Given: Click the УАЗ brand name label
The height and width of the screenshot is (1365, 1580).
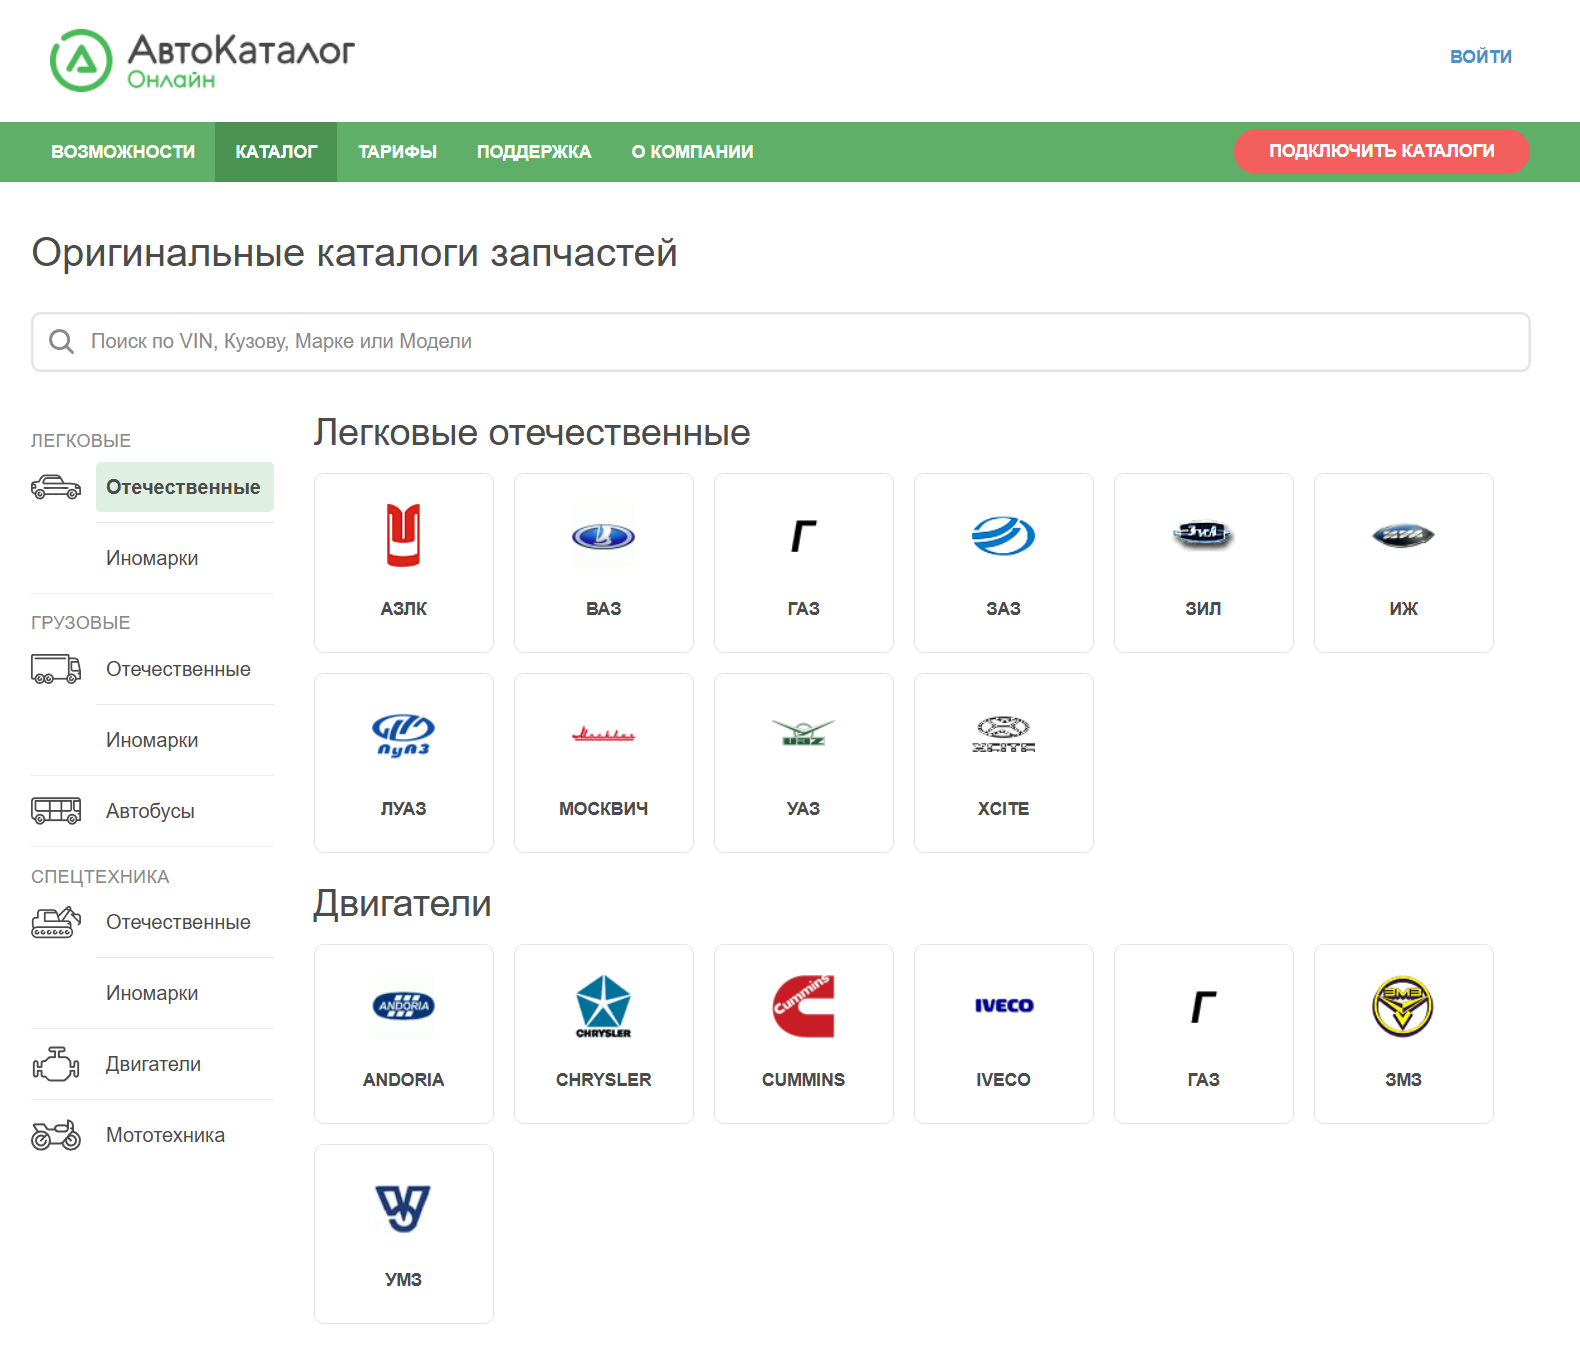Looking at the screenshot, I should [x=804, y=809].
